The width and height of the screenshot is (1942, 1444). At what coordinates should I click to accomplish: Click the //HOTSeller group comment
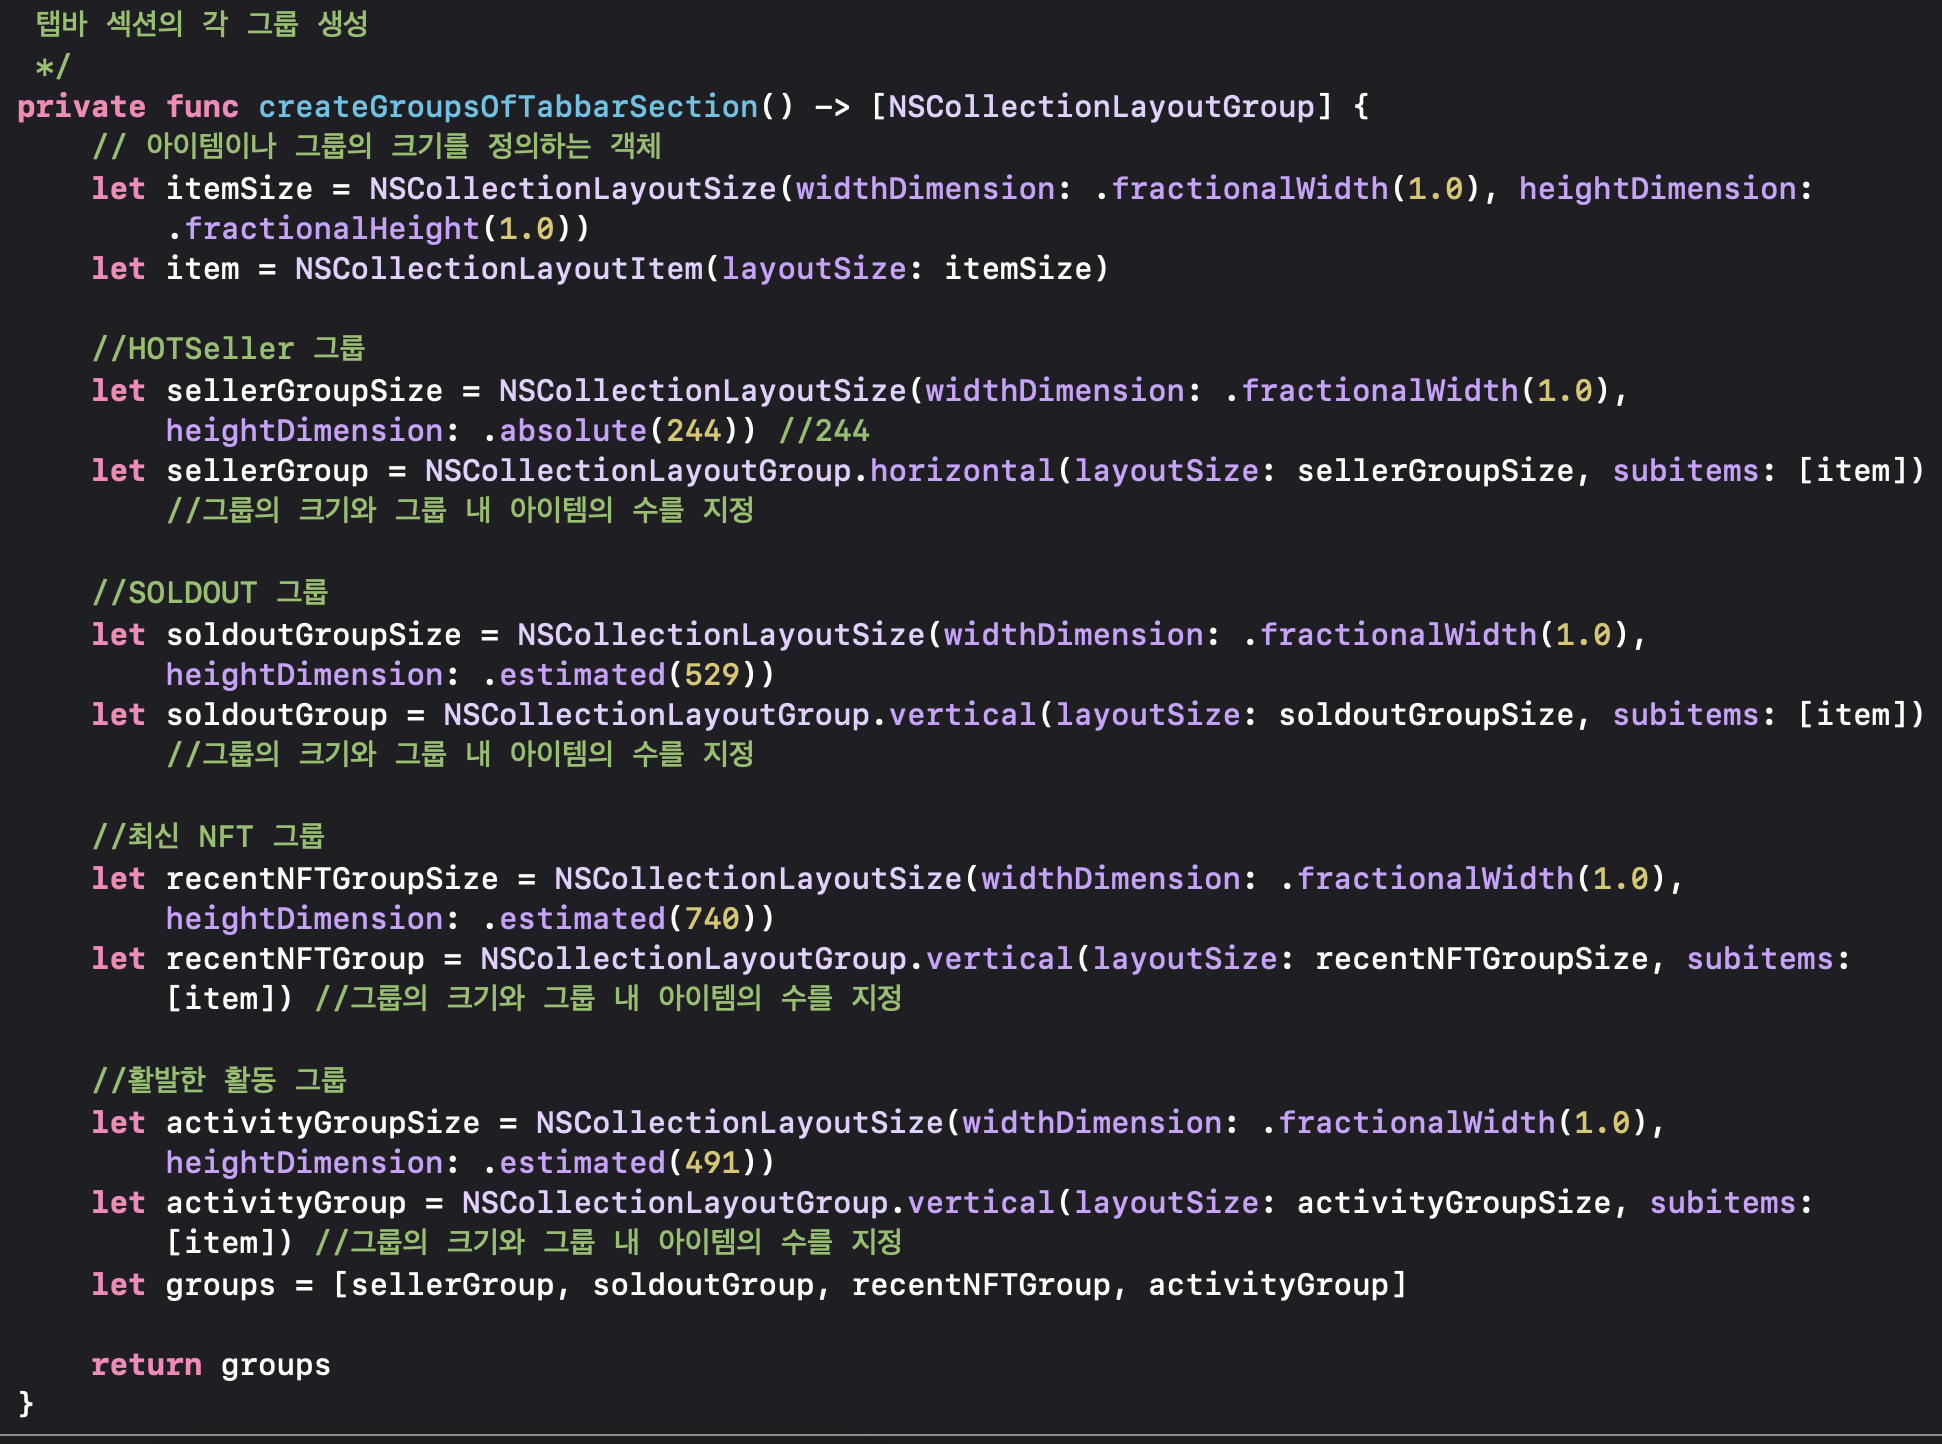click(228, 349)
